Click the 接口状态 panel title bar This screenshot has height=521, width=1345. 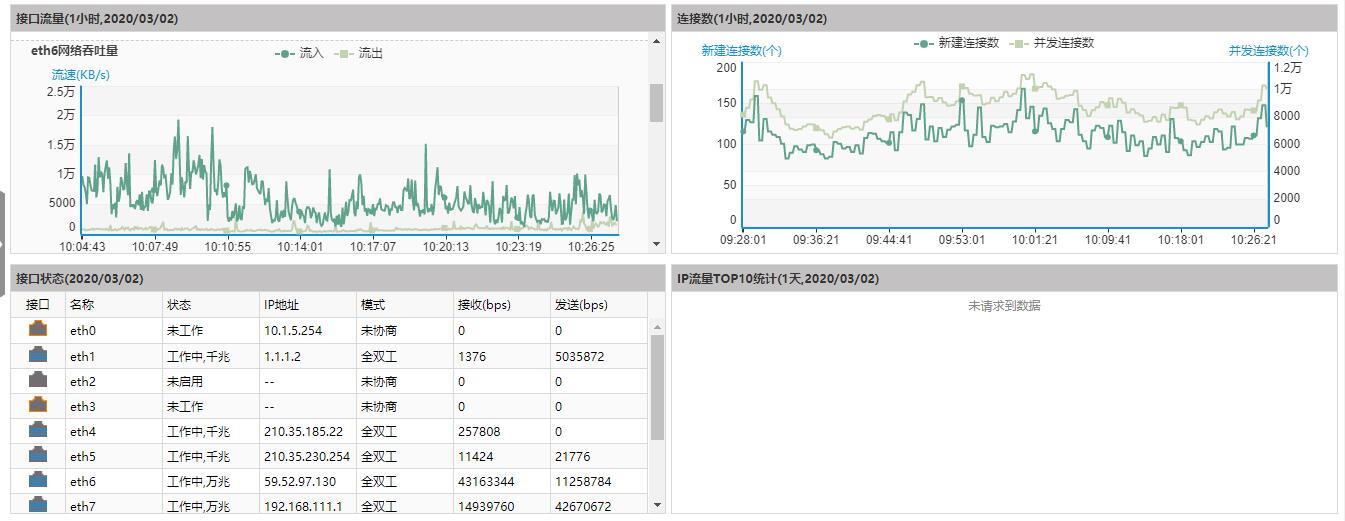[x=338, y=278]
